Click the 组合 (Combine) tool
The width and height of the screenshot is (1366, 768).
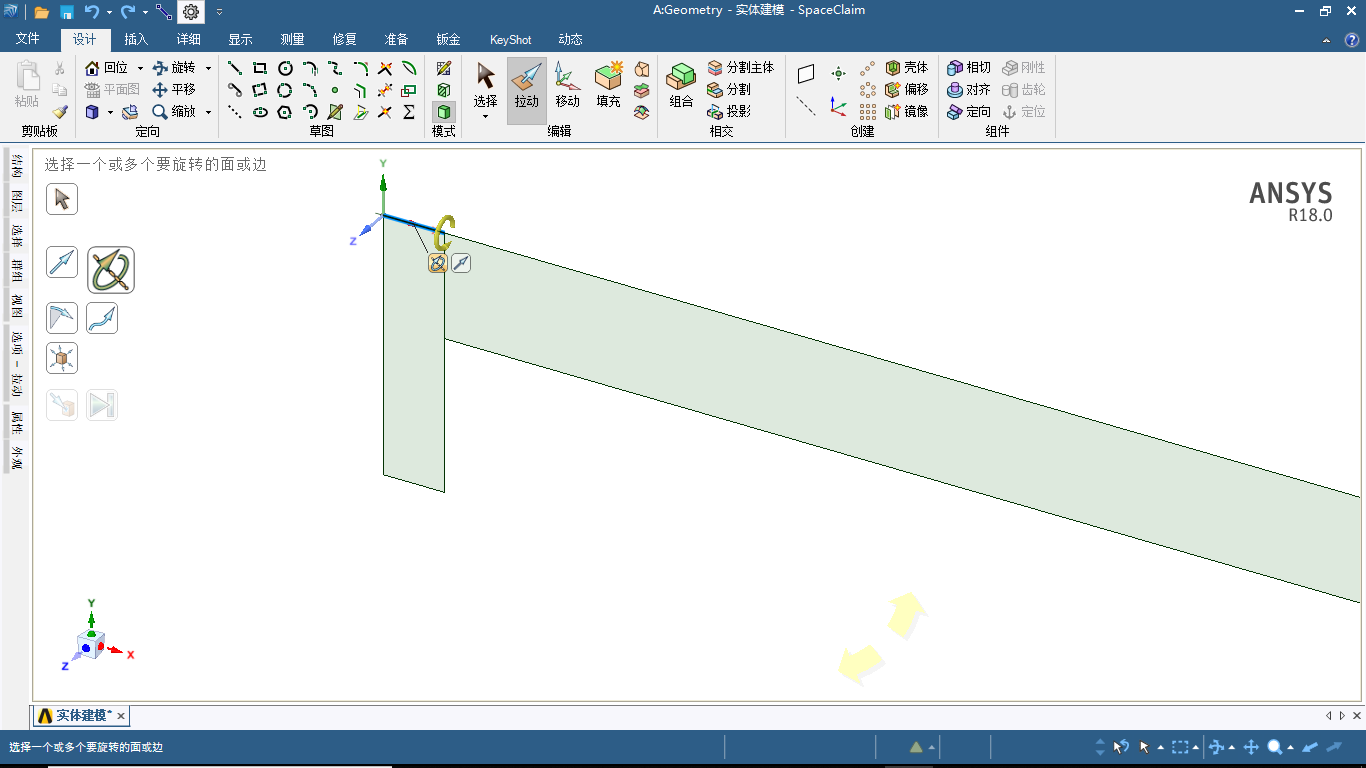tap(682, 88)
